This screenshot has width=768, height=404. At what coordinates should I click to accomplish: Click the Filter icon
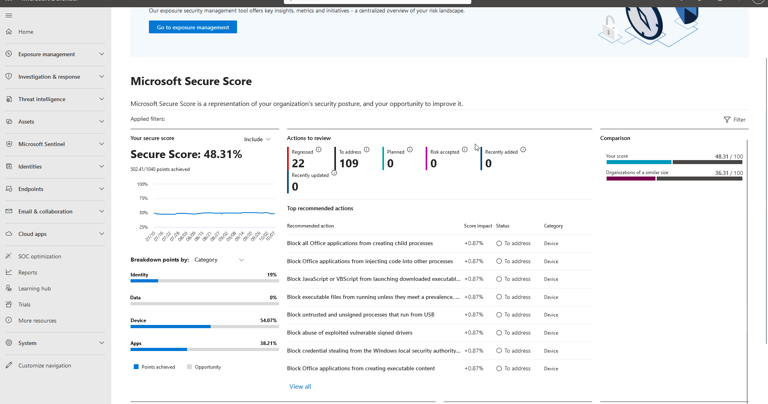pos(727,120)
